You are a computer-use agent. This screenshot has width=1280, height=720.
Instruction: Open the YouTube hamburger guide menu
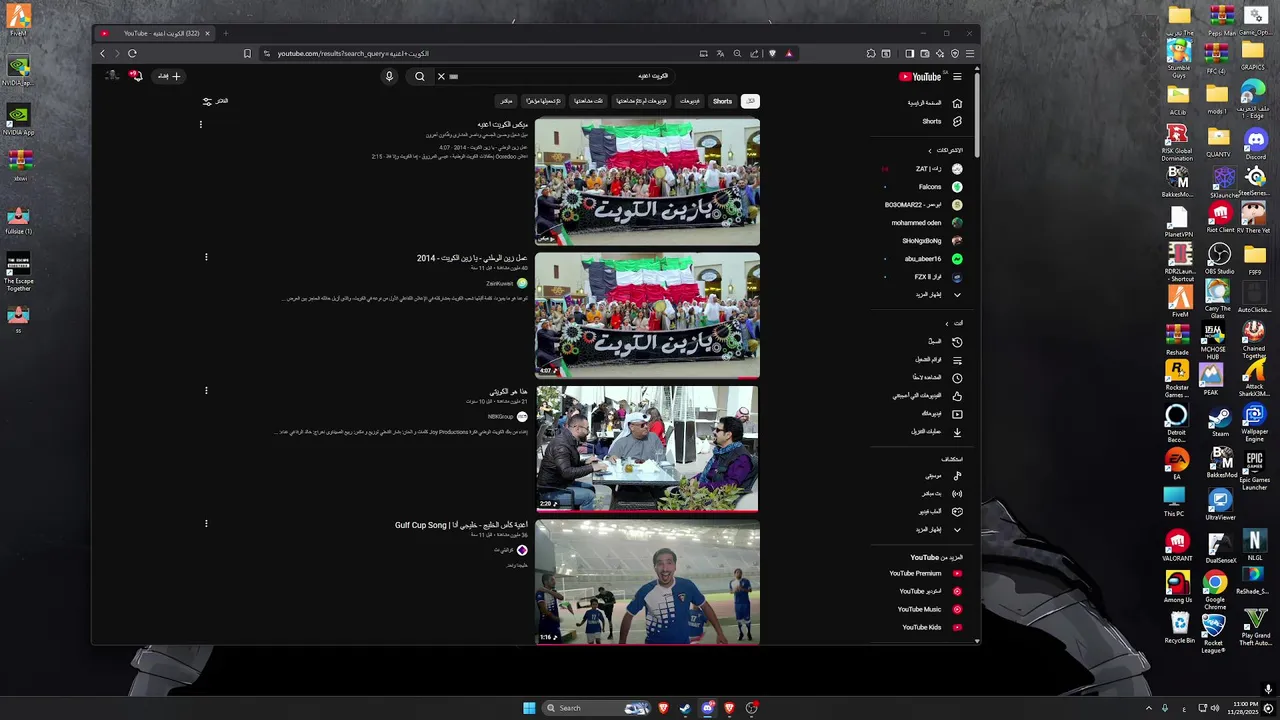(957, 76)
